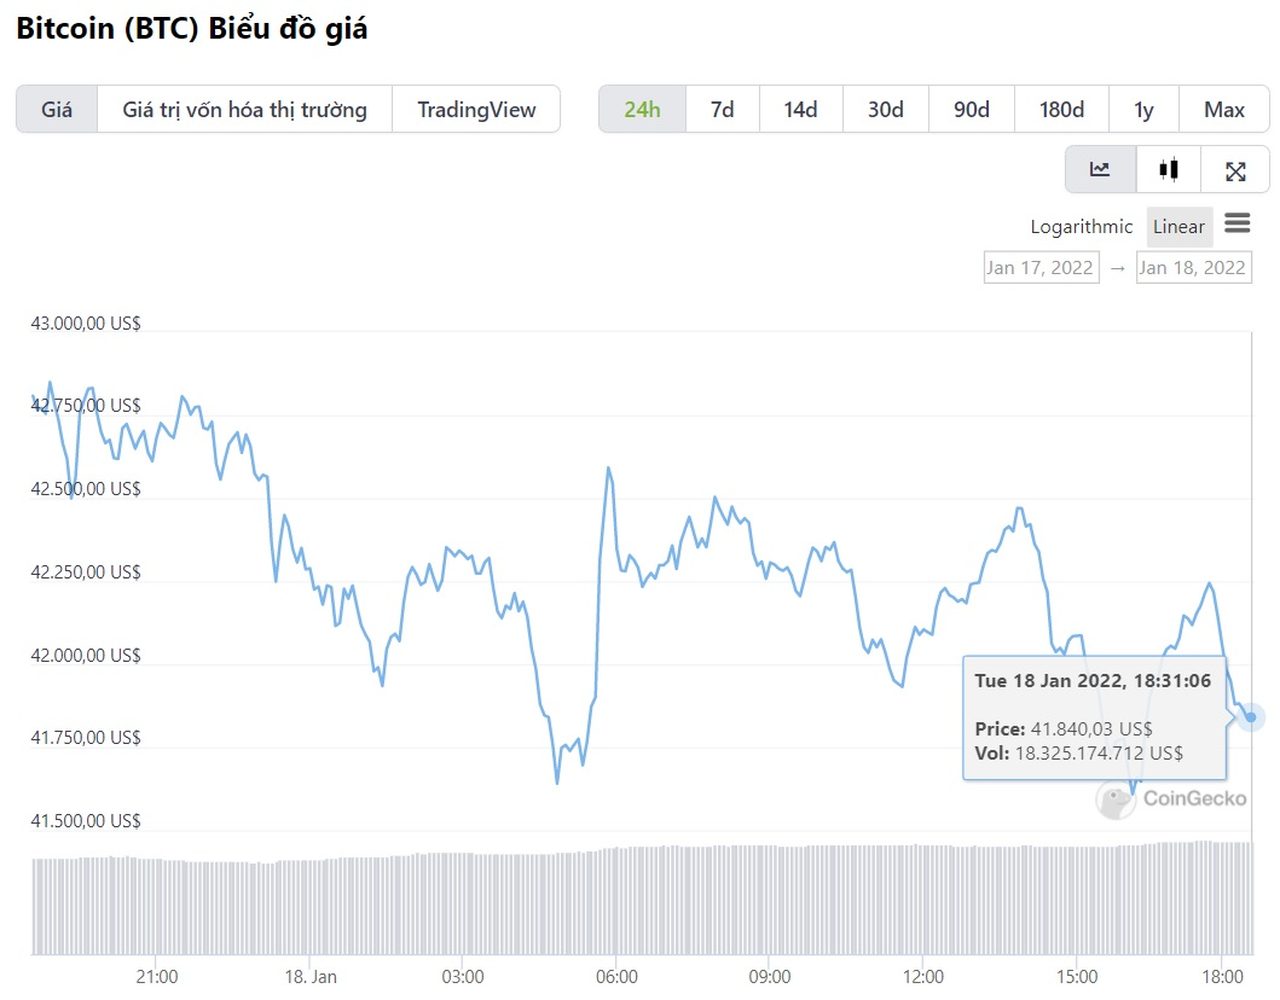Click the 43.000,00 US$ axis label
Image resolution: width=1280 pixels, height=1000 pixels.
(x=86, y=323)
